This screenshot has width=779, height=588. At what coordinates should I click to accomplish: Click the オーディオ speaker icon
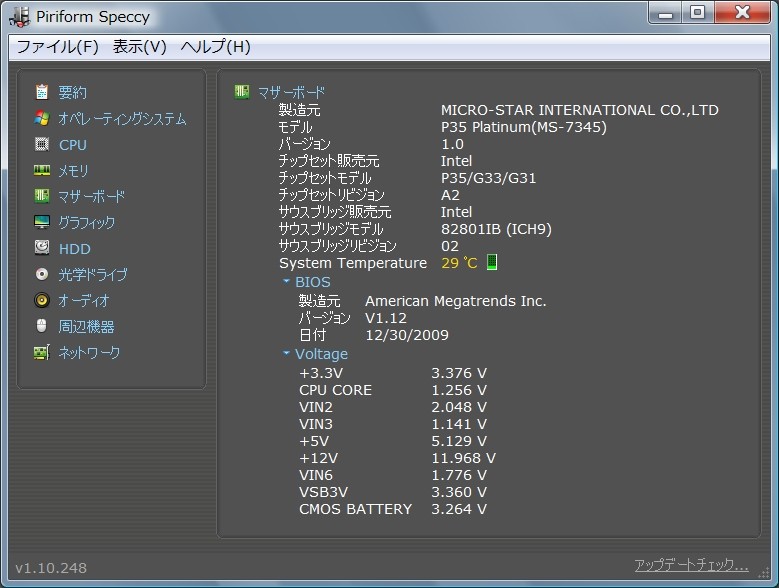[x=42, y=300]
